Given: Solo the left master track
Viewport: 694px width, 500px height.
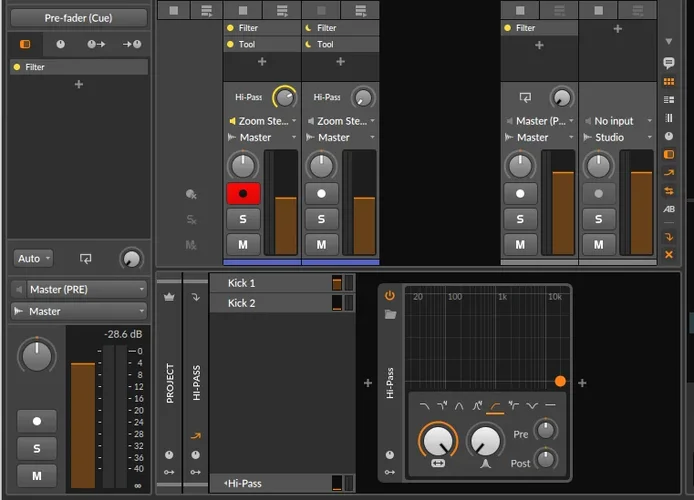Looking at the screenshot, I should click(37, 449).
